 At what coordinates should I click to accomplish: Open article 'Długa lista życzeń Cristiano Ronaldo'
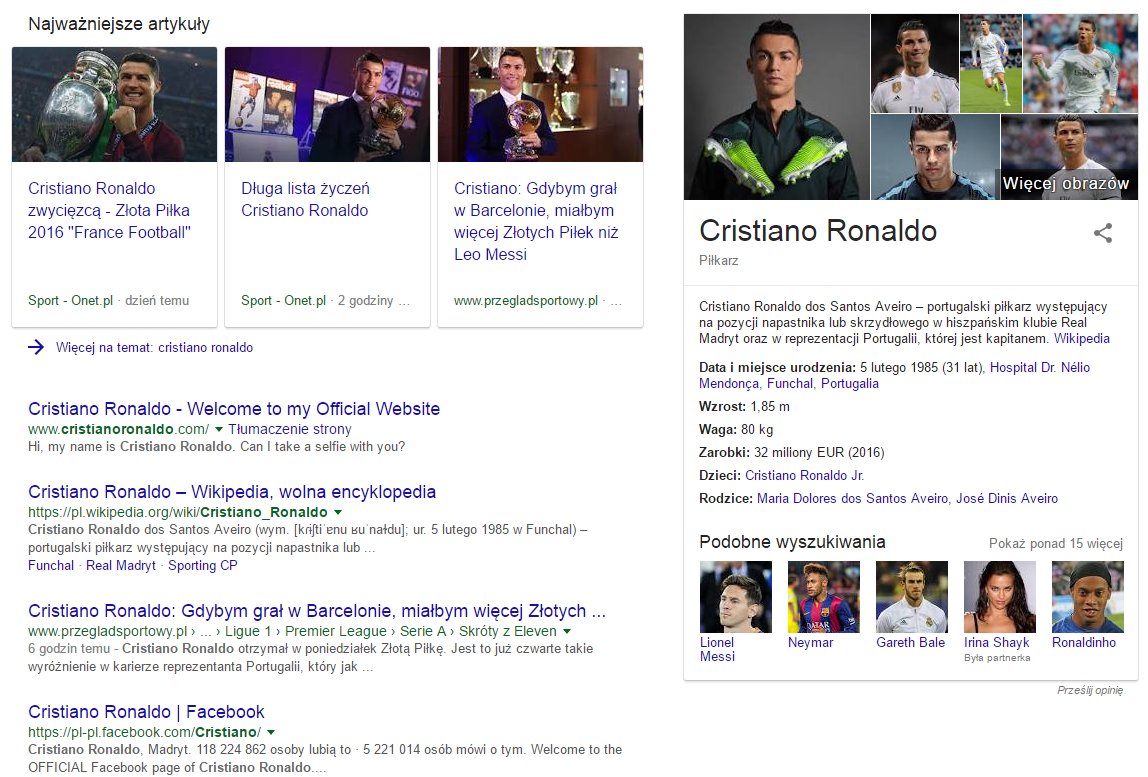pos(305,199)
